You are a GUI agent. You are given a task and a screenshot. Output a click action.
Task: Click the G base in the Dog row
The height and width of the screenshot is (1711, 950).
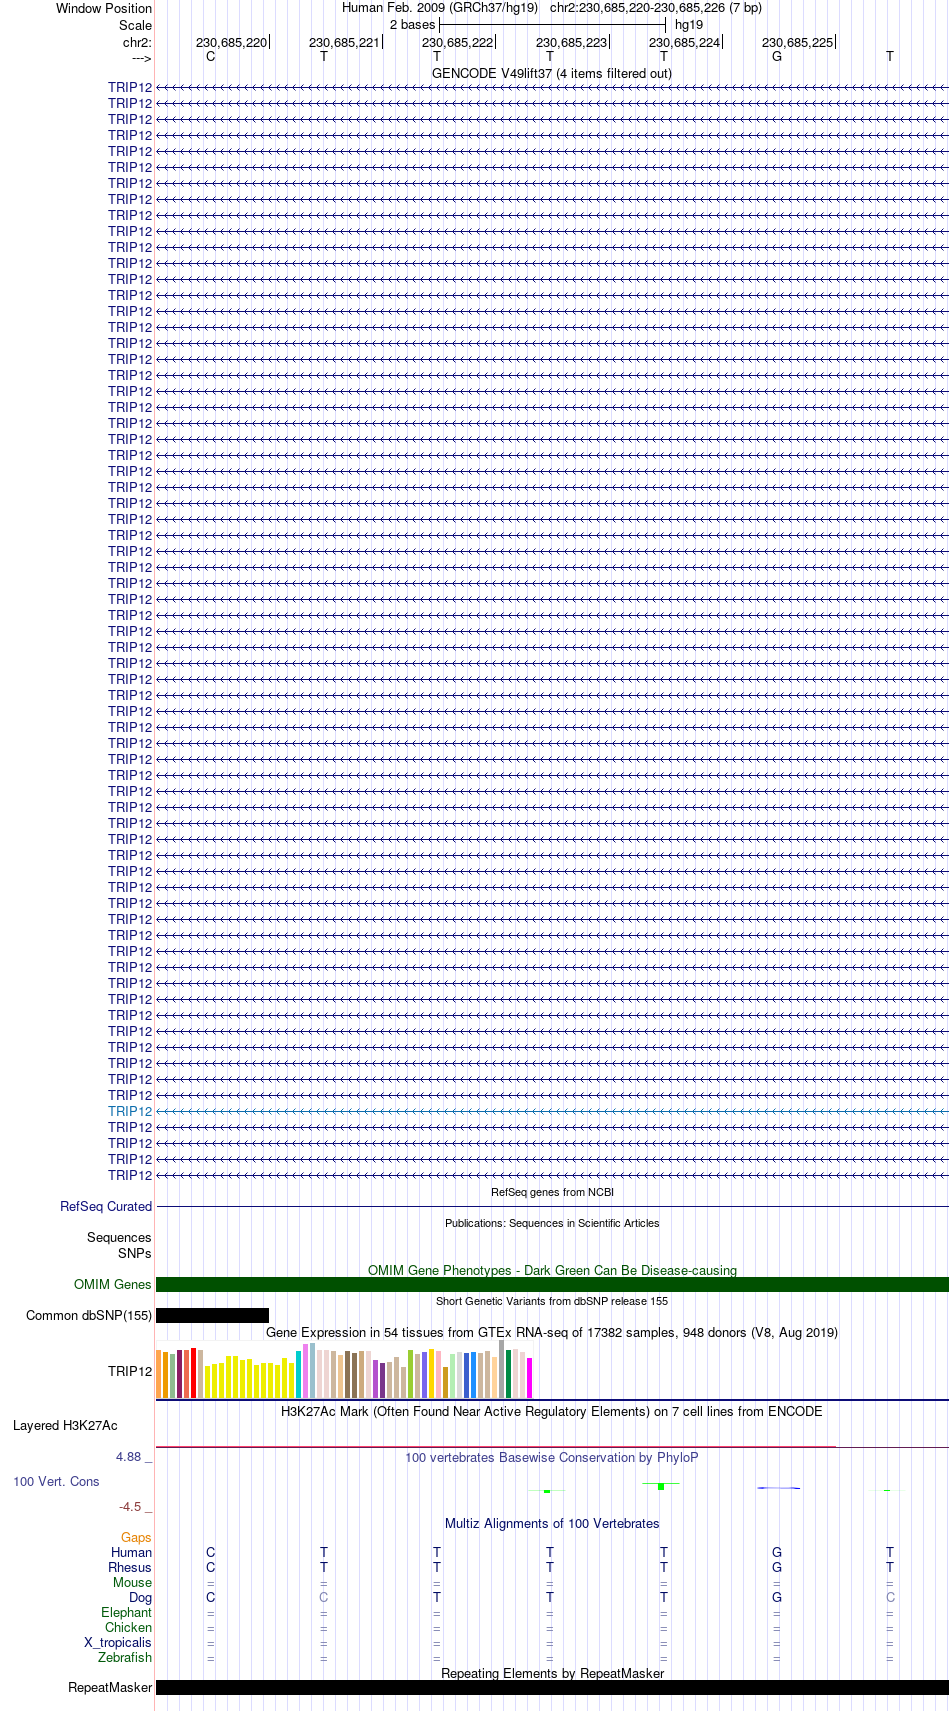tap(777, 1598)
